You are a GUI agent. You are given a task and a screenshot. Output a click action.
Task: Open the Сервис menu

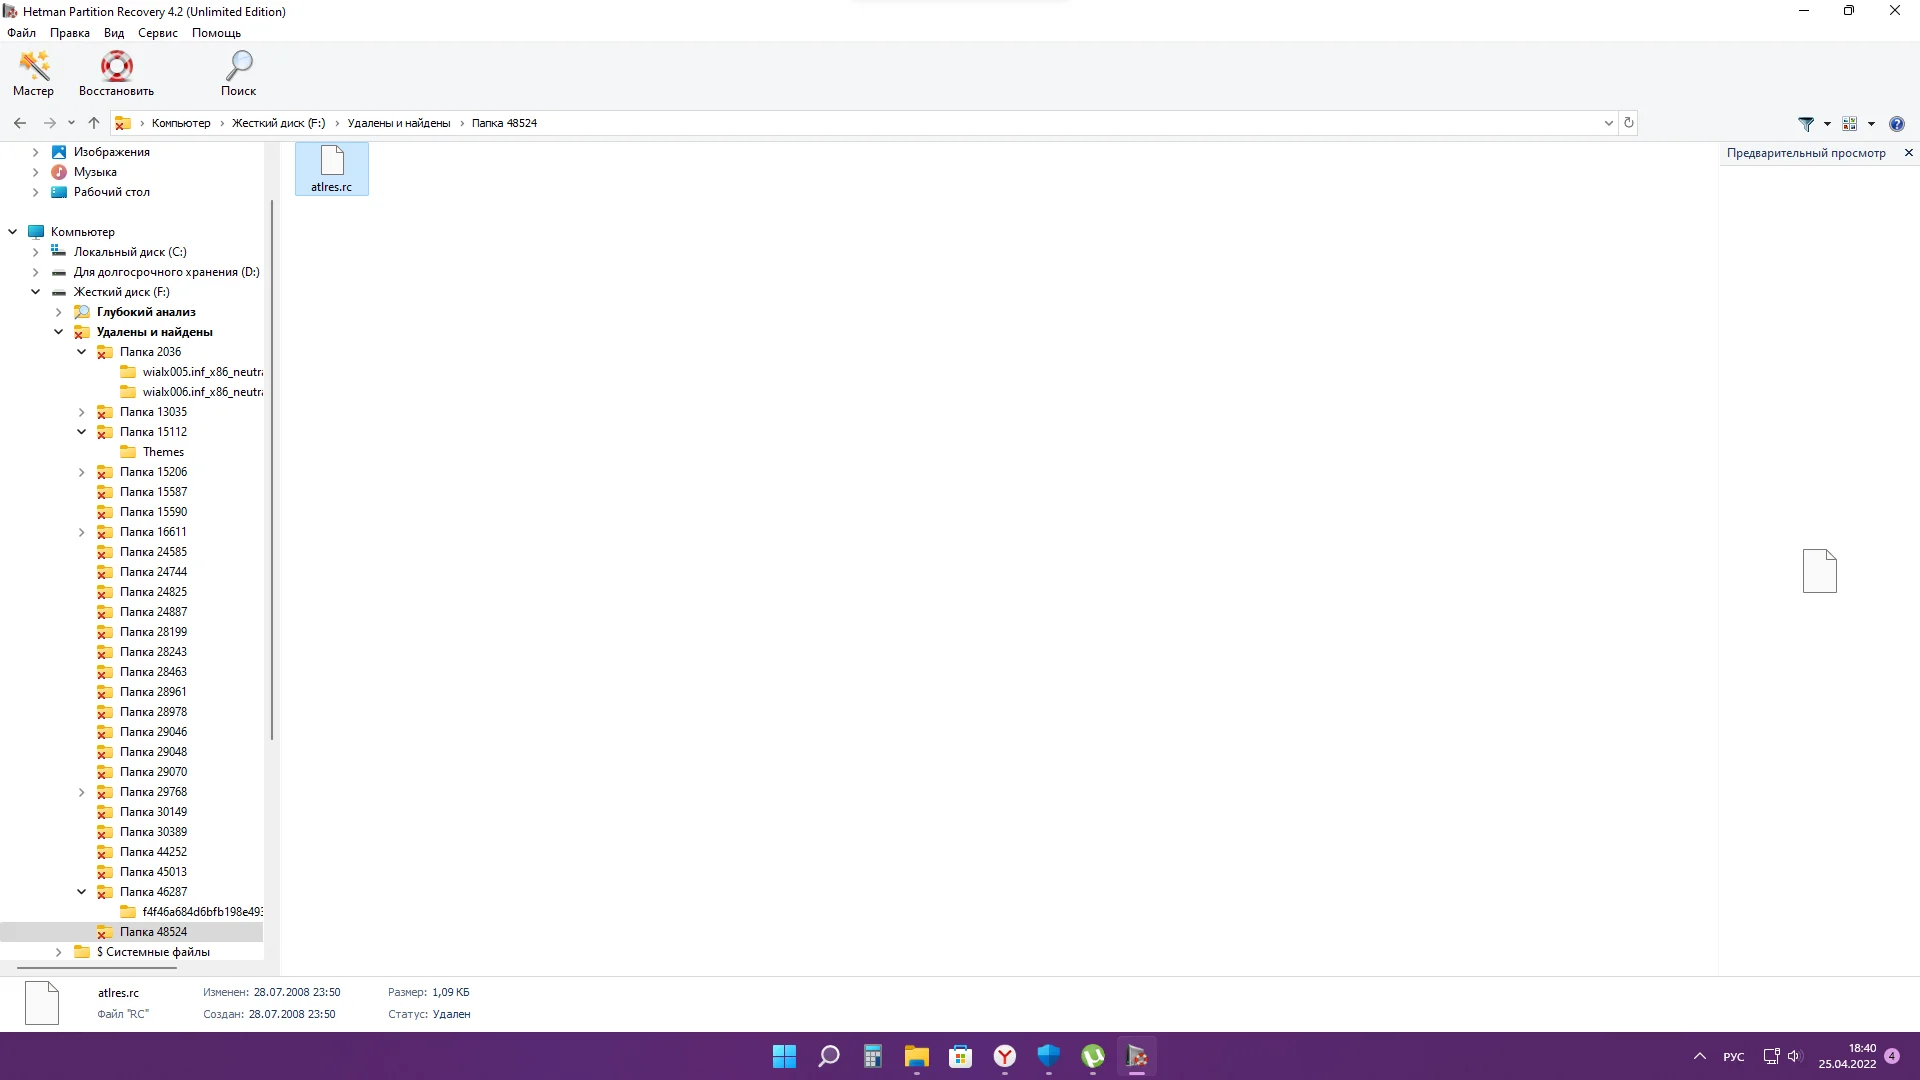[x=157, y=33]
